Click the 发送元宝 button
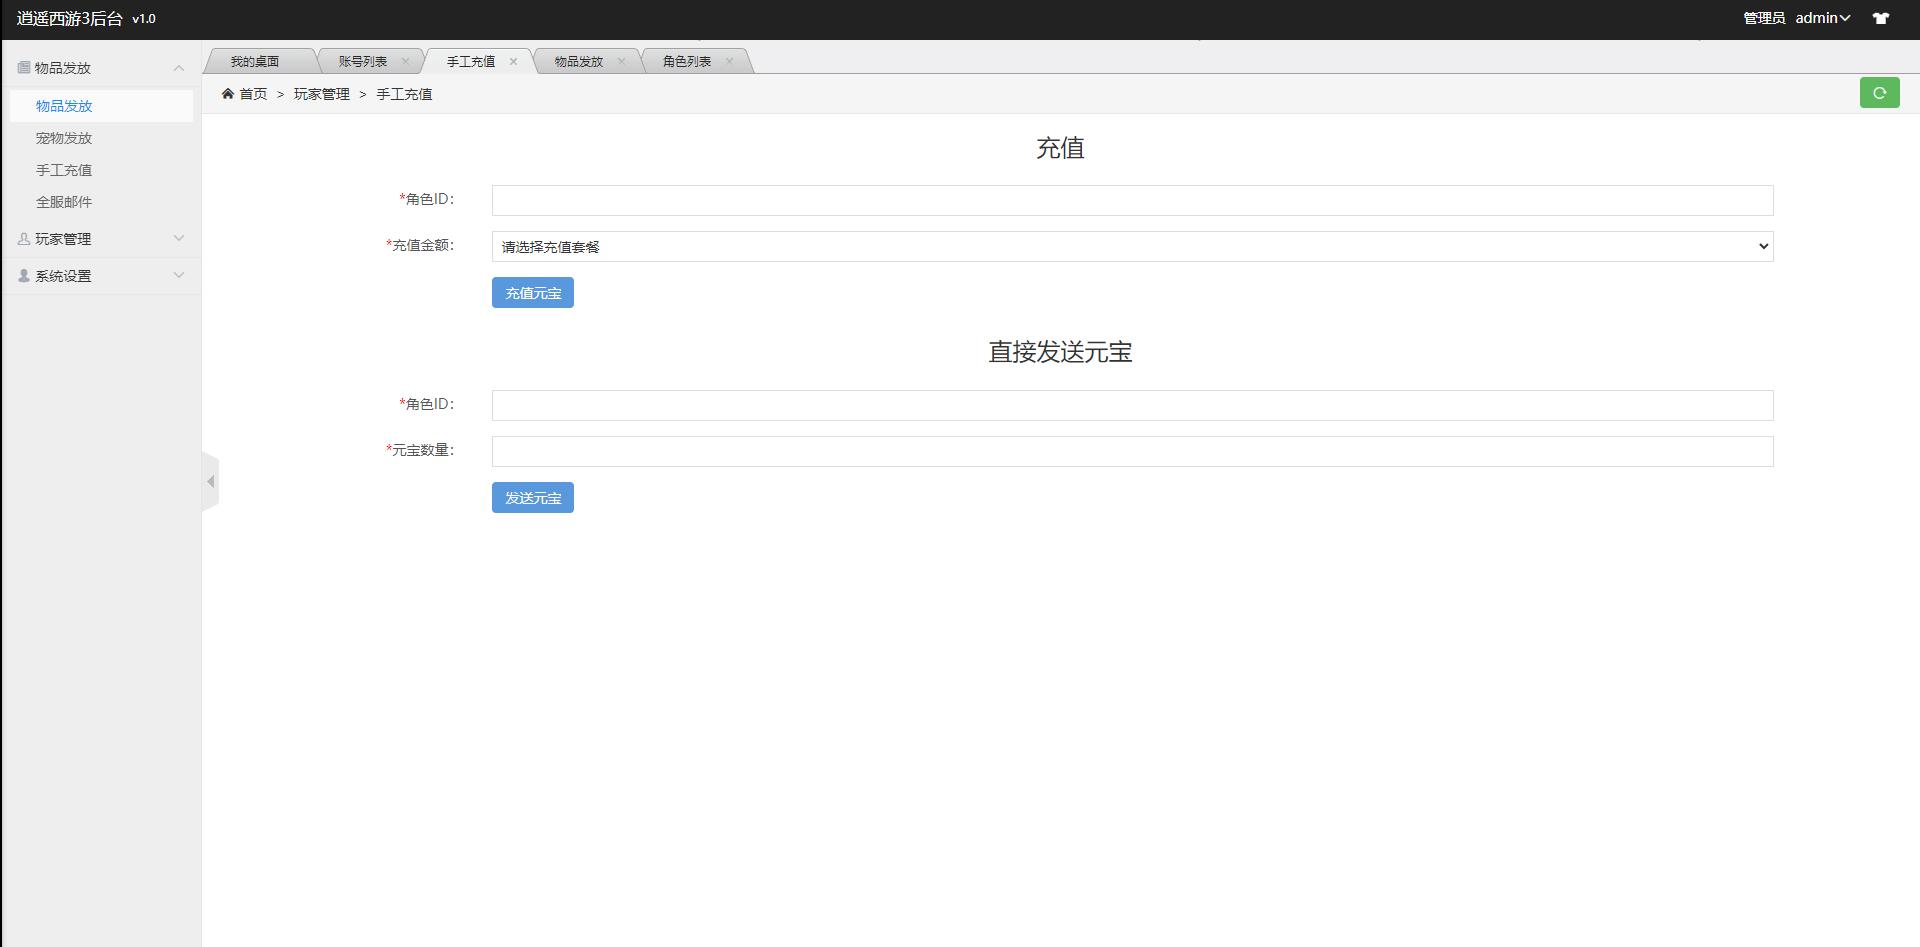 coord(532,497)
